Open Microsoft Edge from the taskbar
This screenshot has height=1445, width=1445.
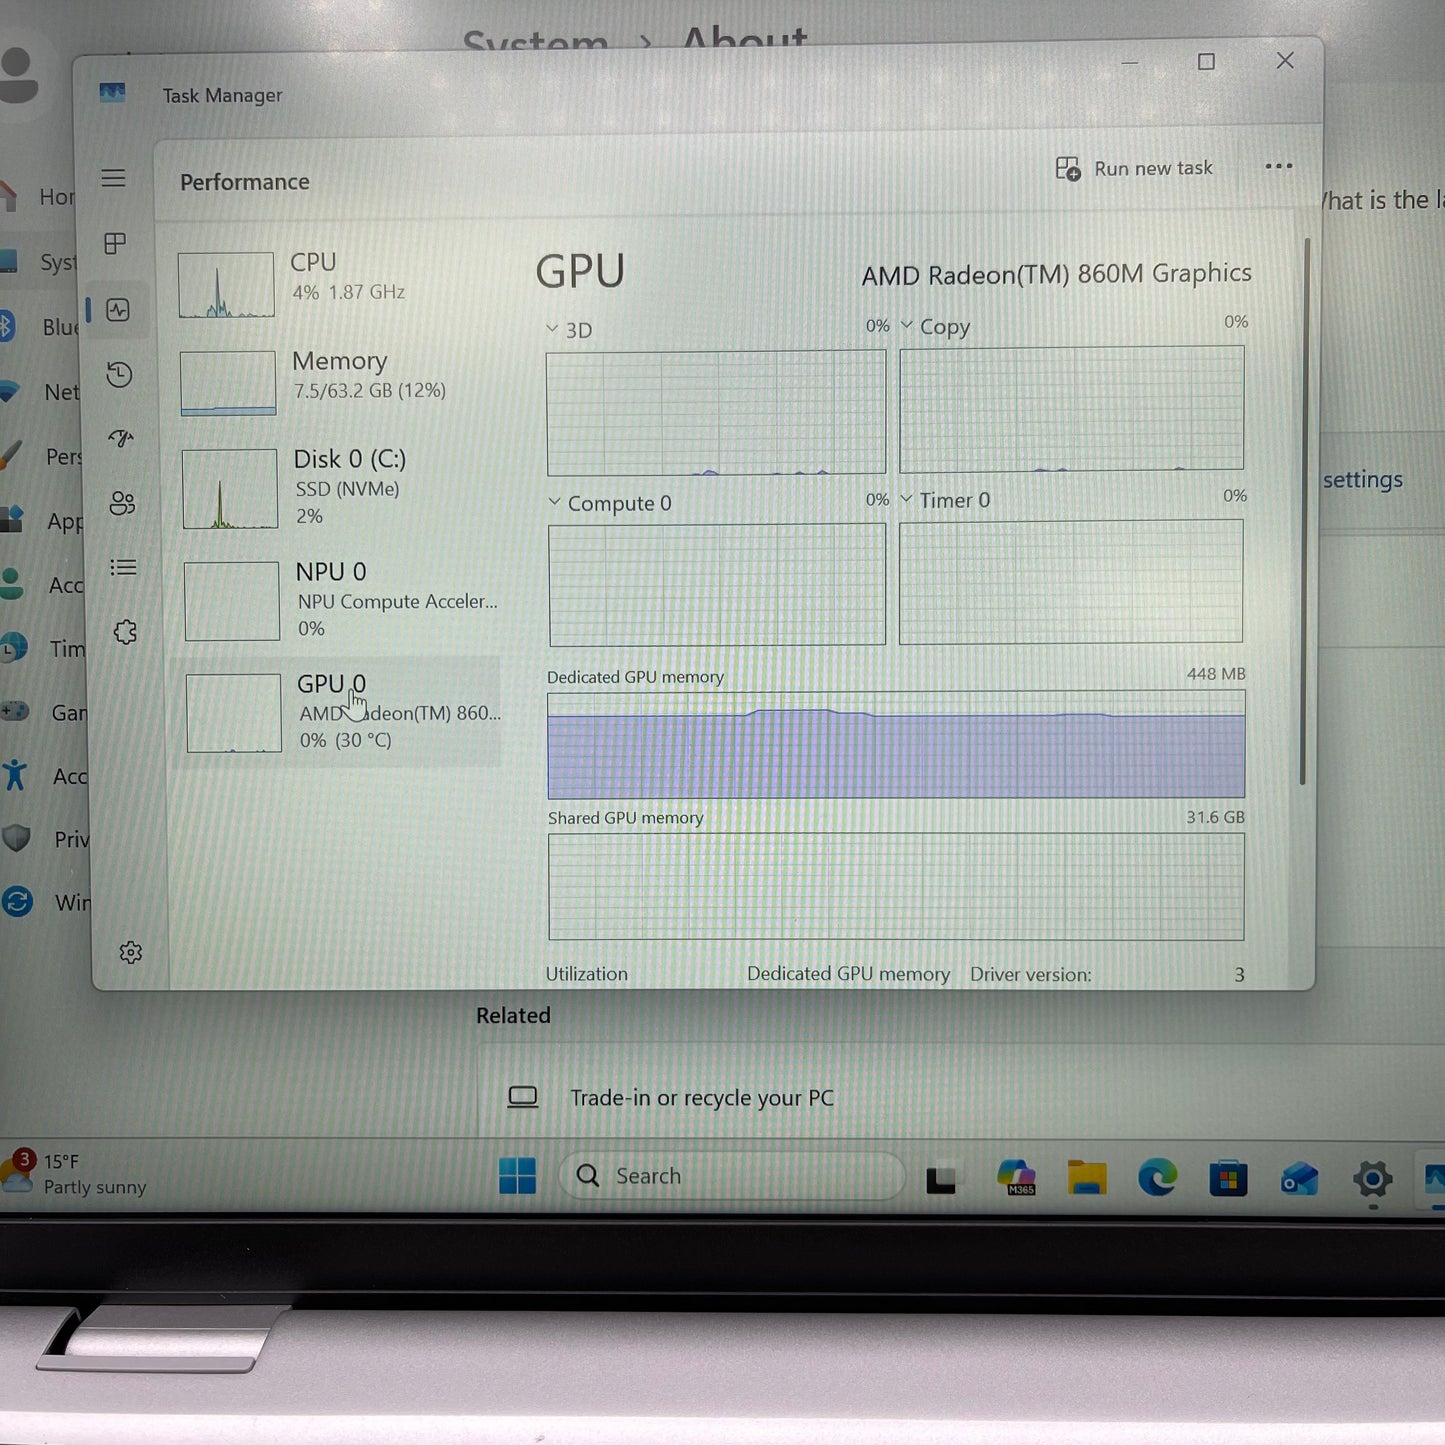pyautogui.click(x=1157, y=1178)
